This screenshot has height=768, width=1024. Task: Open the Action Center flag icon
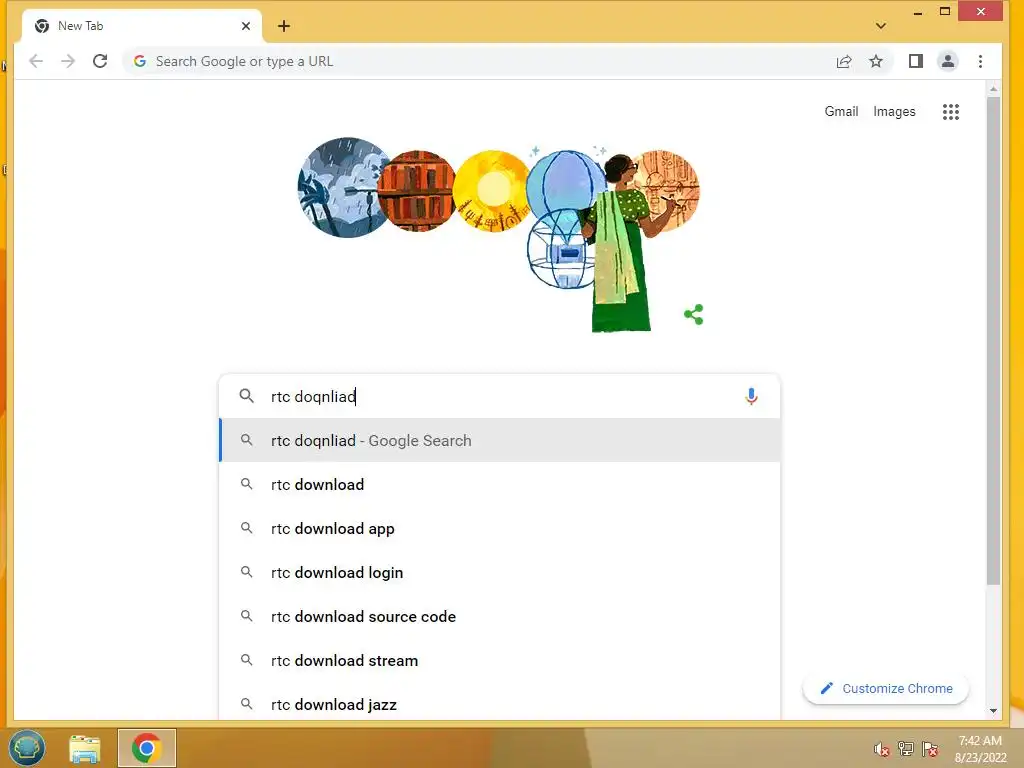pos(930,749)
